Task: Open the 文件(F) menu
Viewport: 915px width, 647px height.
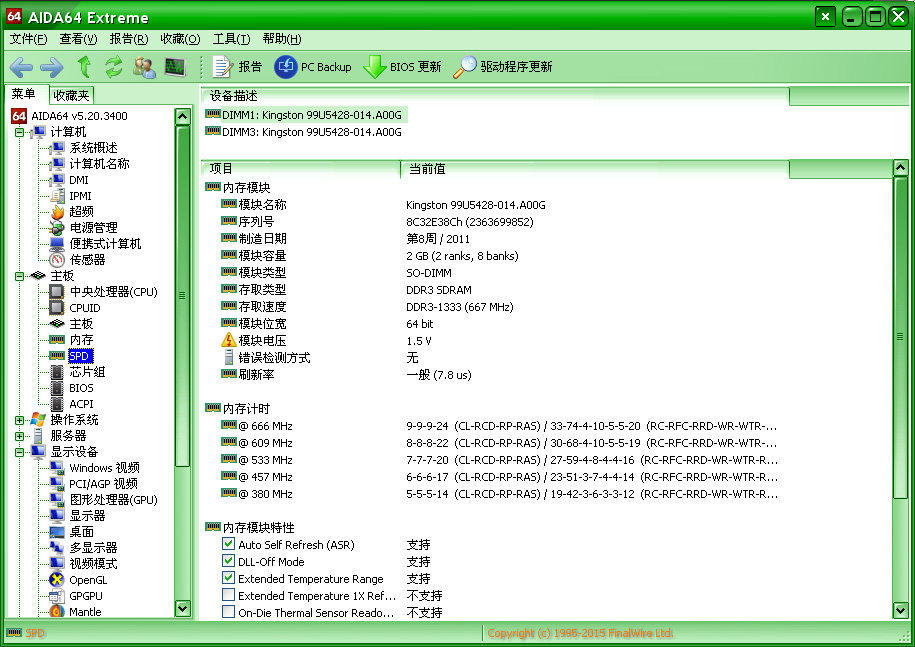Action: [28, 39]
